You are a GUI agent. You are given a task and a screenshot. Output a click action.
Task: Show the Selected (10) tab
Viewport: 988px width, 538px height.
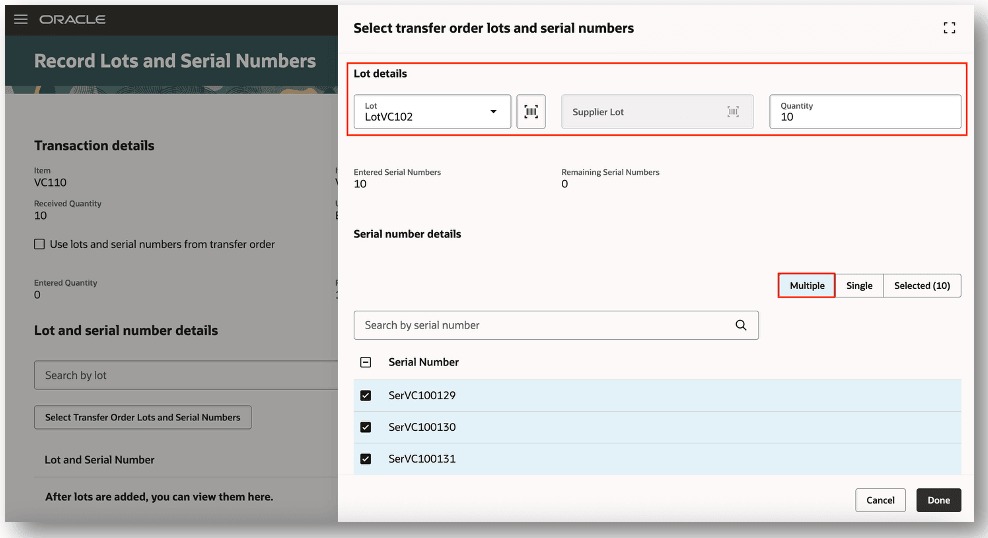coord(922,285)
